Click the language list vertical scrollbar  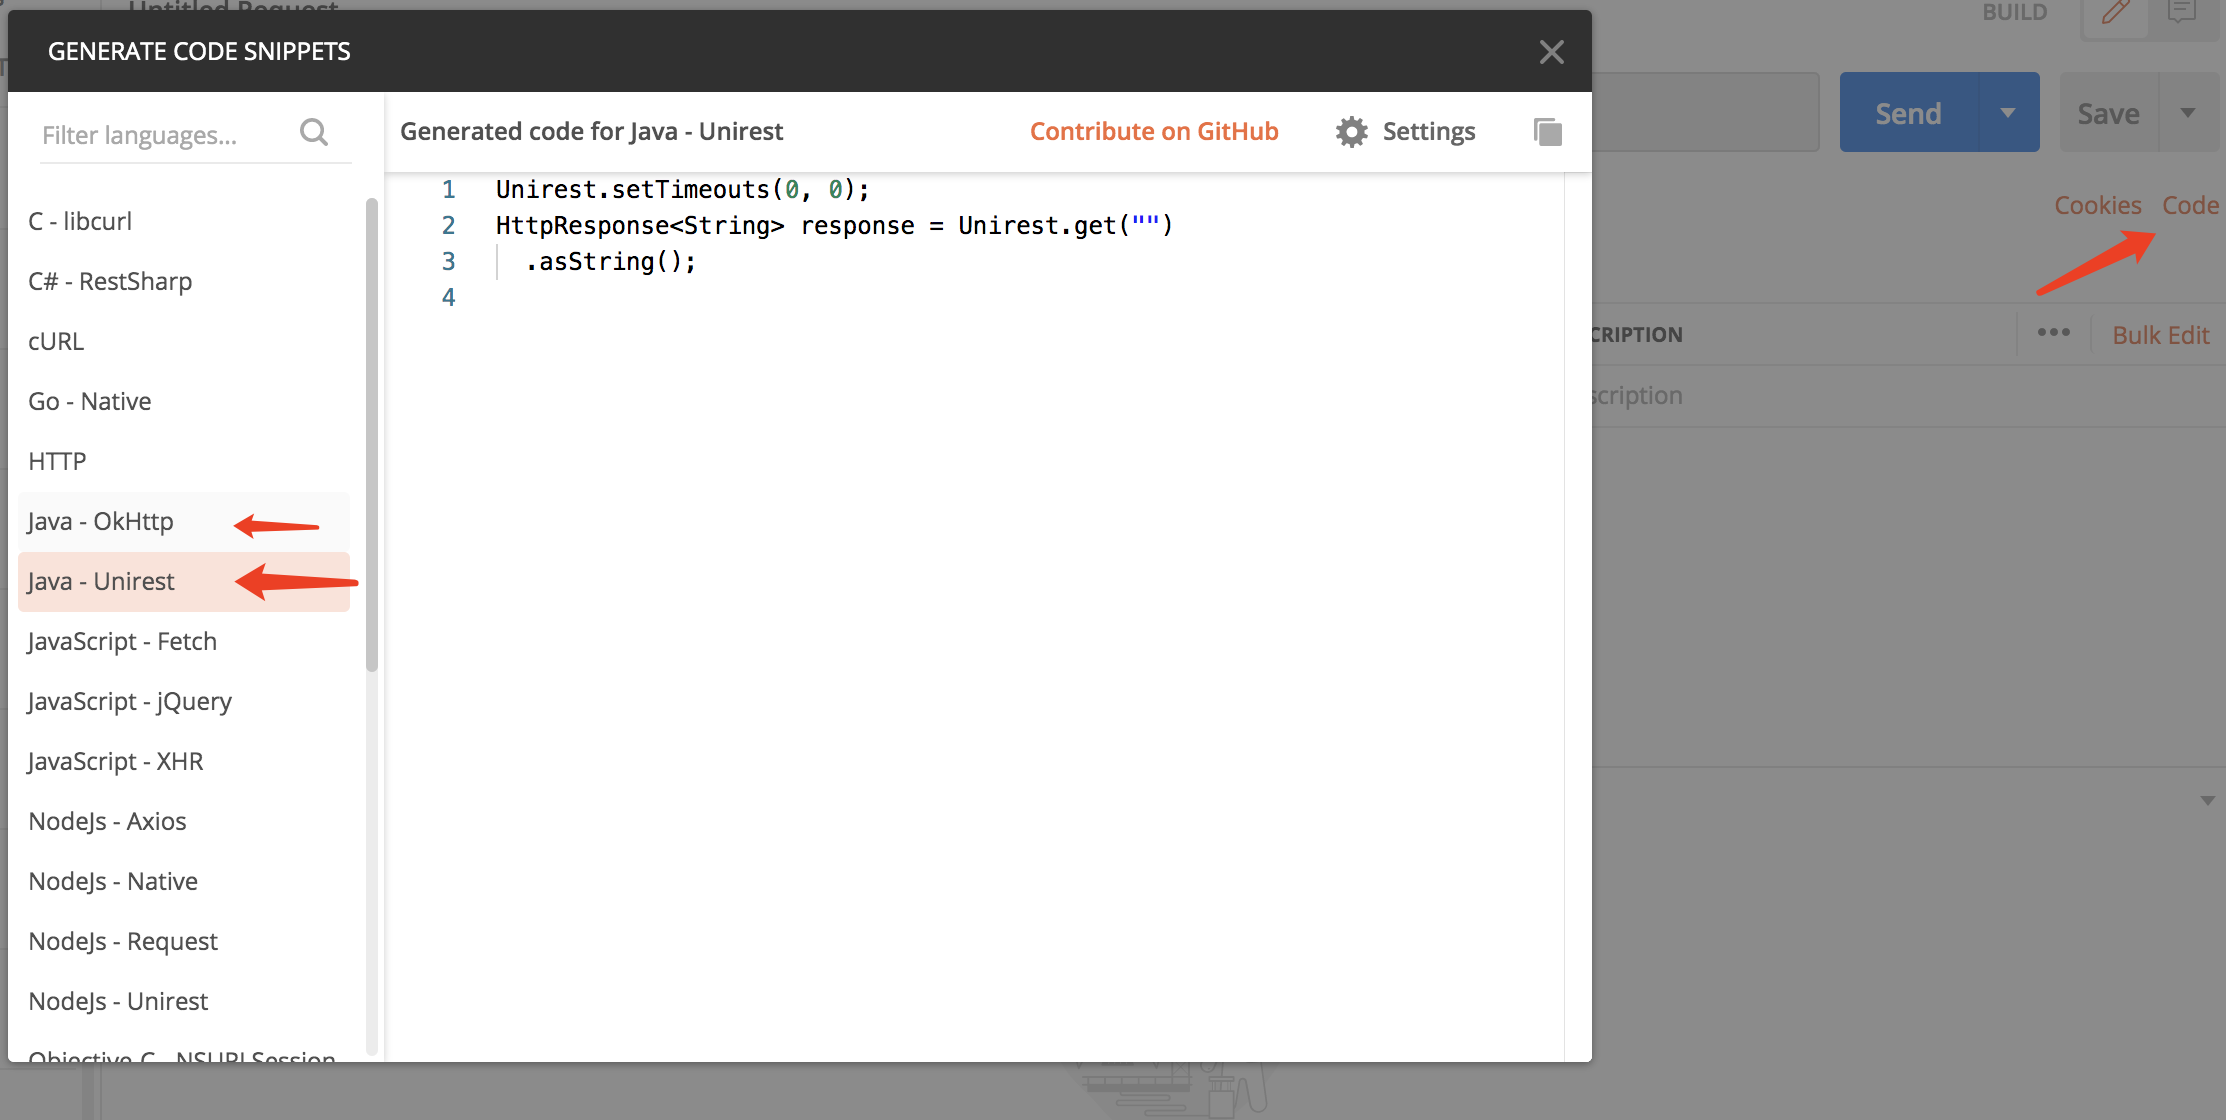pyautogui.click(x=372, y=434)
